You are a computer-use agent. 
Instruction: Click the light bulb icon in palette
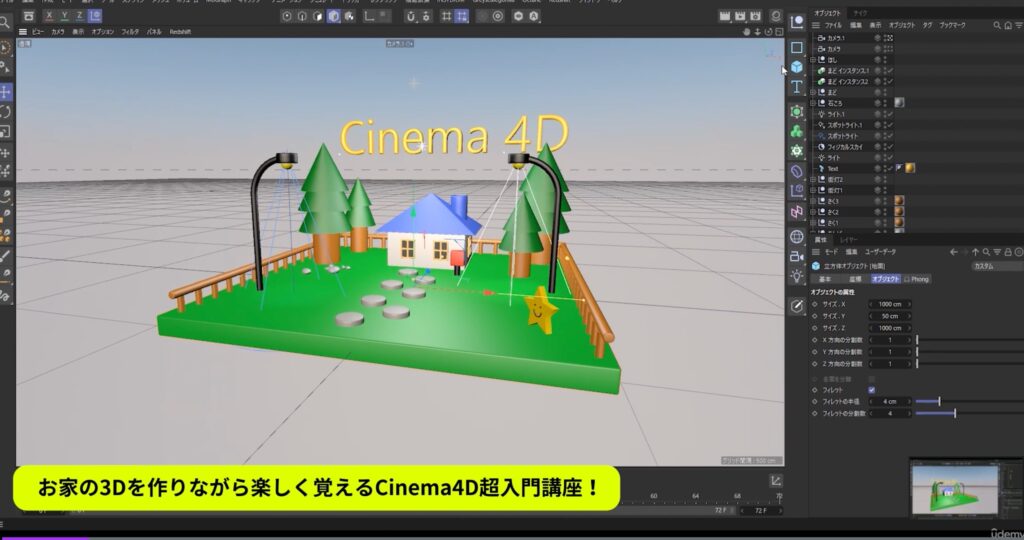797,276
